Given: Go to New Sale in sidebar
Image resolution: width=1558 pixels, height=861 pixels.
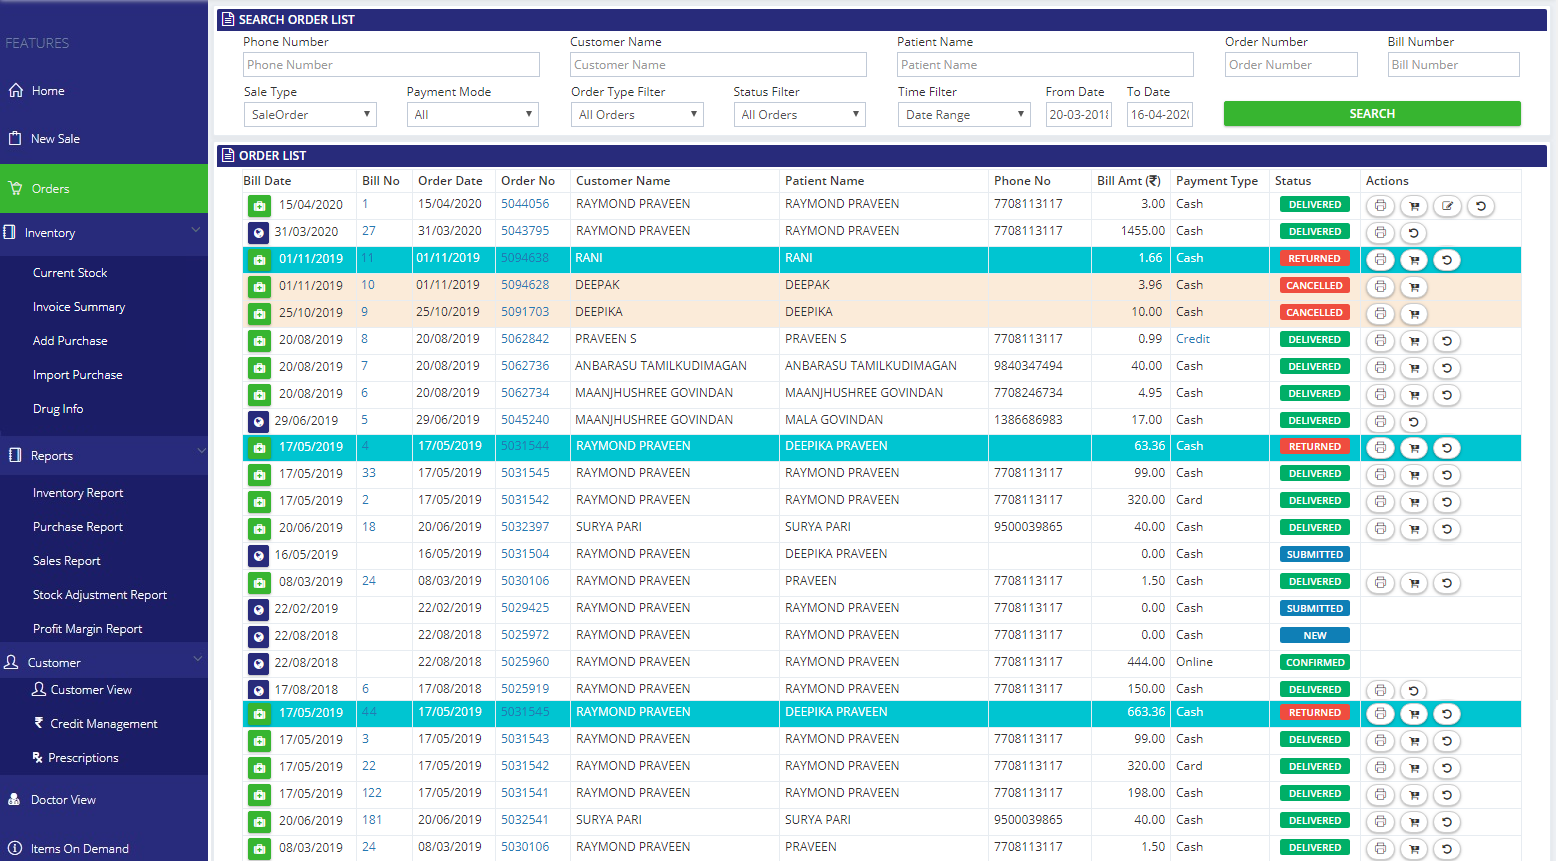Looking at the screenshot, I should click(x=55, y=139).
